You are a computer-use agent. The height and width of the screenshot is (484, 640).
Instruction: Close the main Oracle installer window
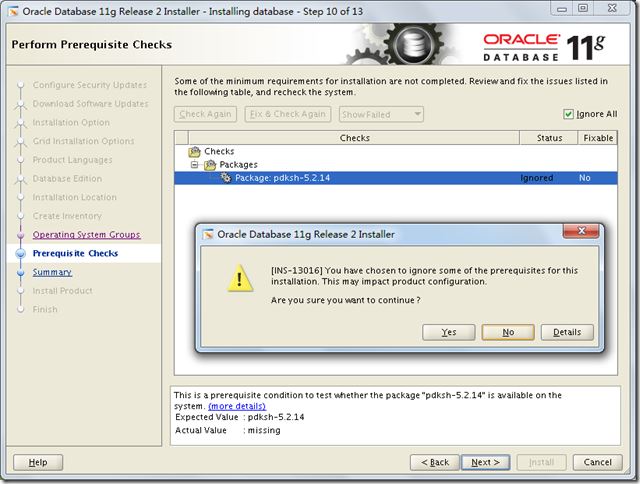(612, 8)
